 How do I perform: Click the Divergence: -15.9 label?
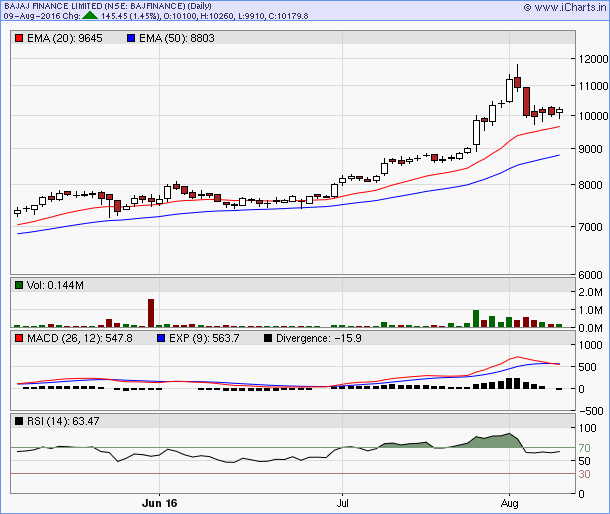[x=319, y=338]
